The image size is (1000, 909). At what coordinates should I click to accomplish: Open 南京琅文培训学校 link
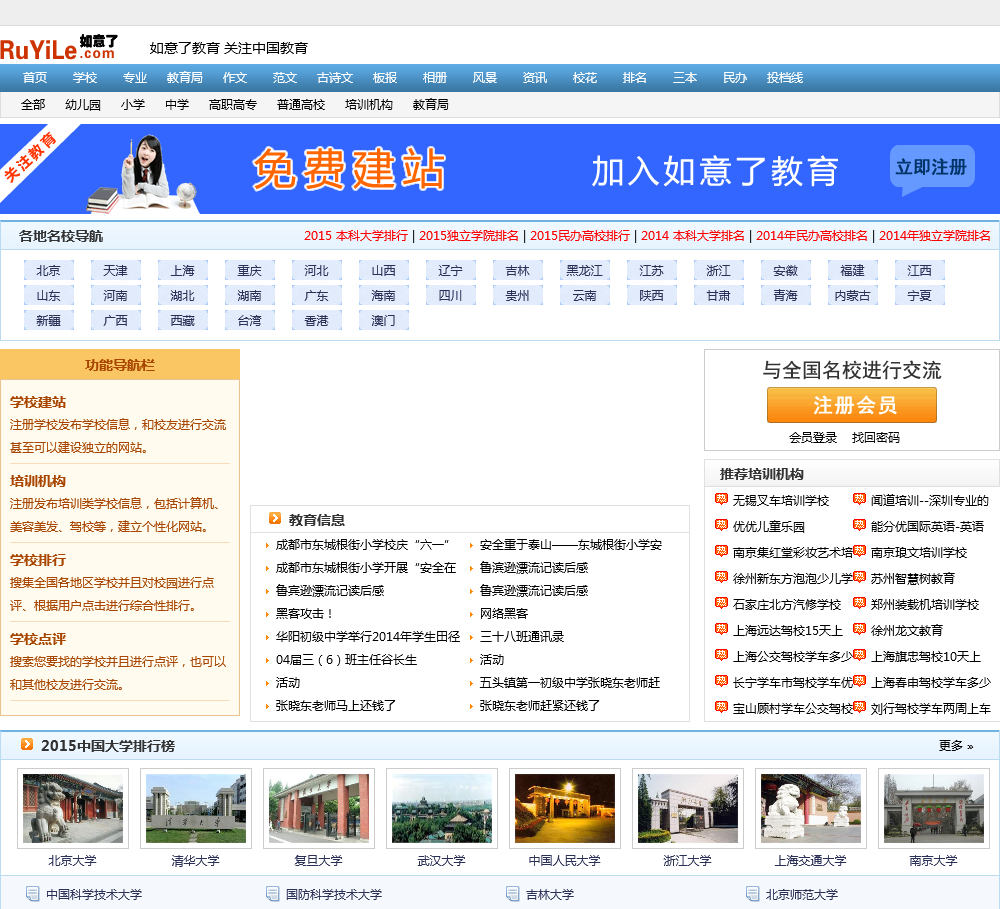pyautogui.click(x=919, y=552)
